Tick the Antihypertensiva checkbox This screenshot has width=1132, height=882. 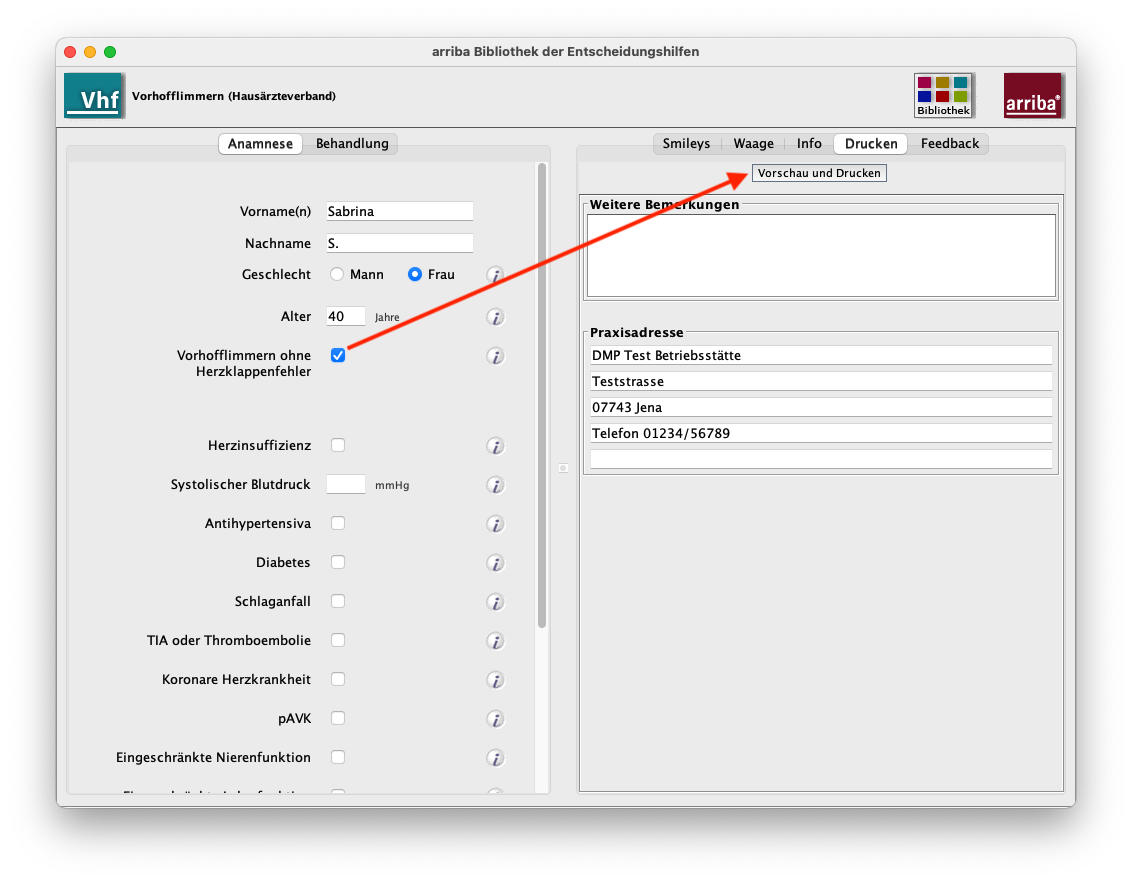(x=338, y=523)
